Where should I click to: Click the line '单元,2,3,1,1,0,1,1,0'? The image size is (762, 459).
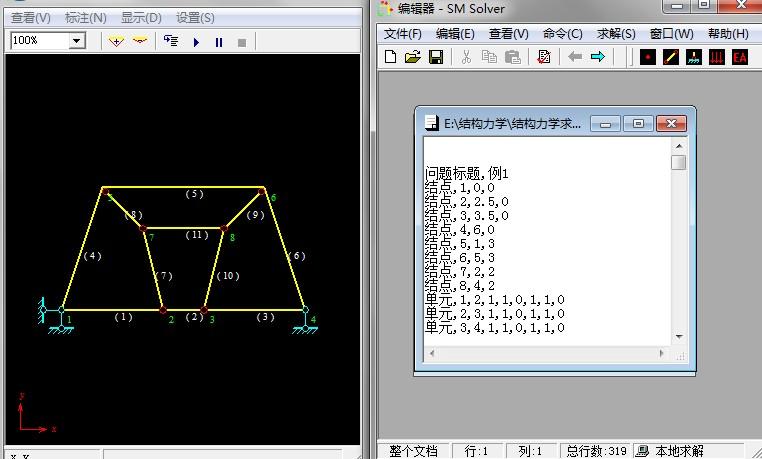click(x=495, y=314)
